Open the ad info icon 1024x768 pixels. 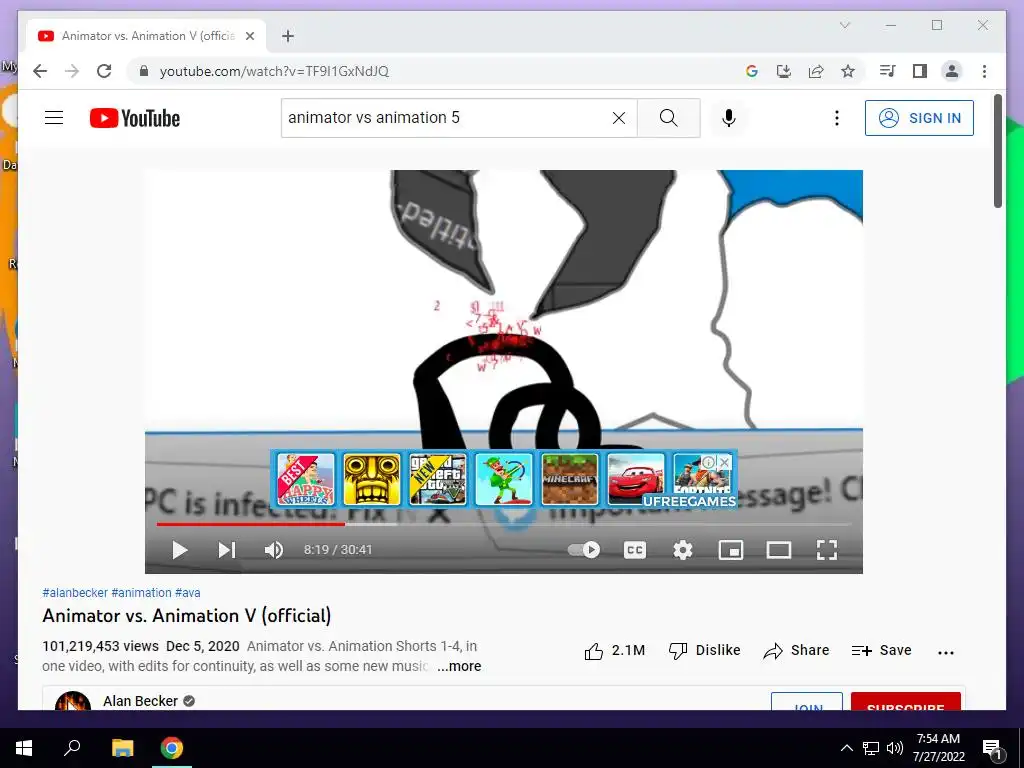[709, 462]
